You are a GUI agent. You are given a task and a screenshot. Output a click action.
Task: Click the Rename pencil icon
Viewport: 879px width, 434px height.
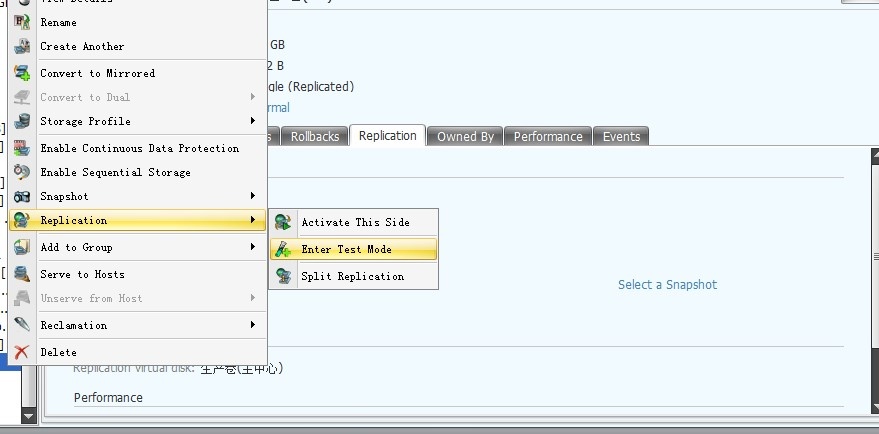[x=22, y=22]
